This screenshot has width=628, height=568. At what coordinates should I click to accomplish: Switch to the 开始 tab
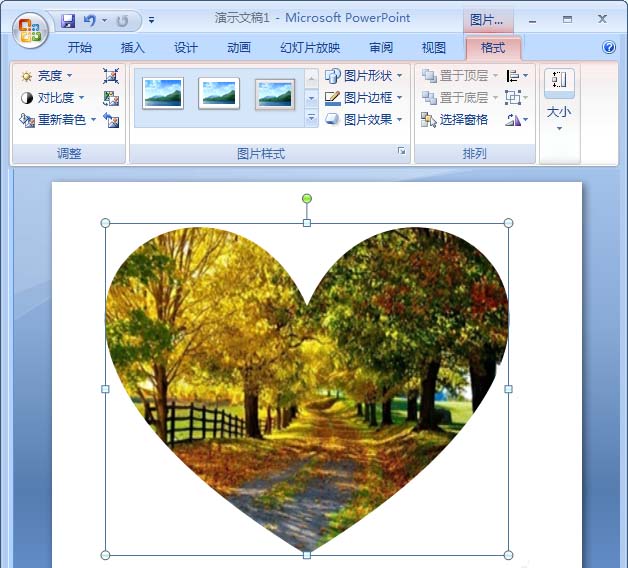click(x=79, y=48)
